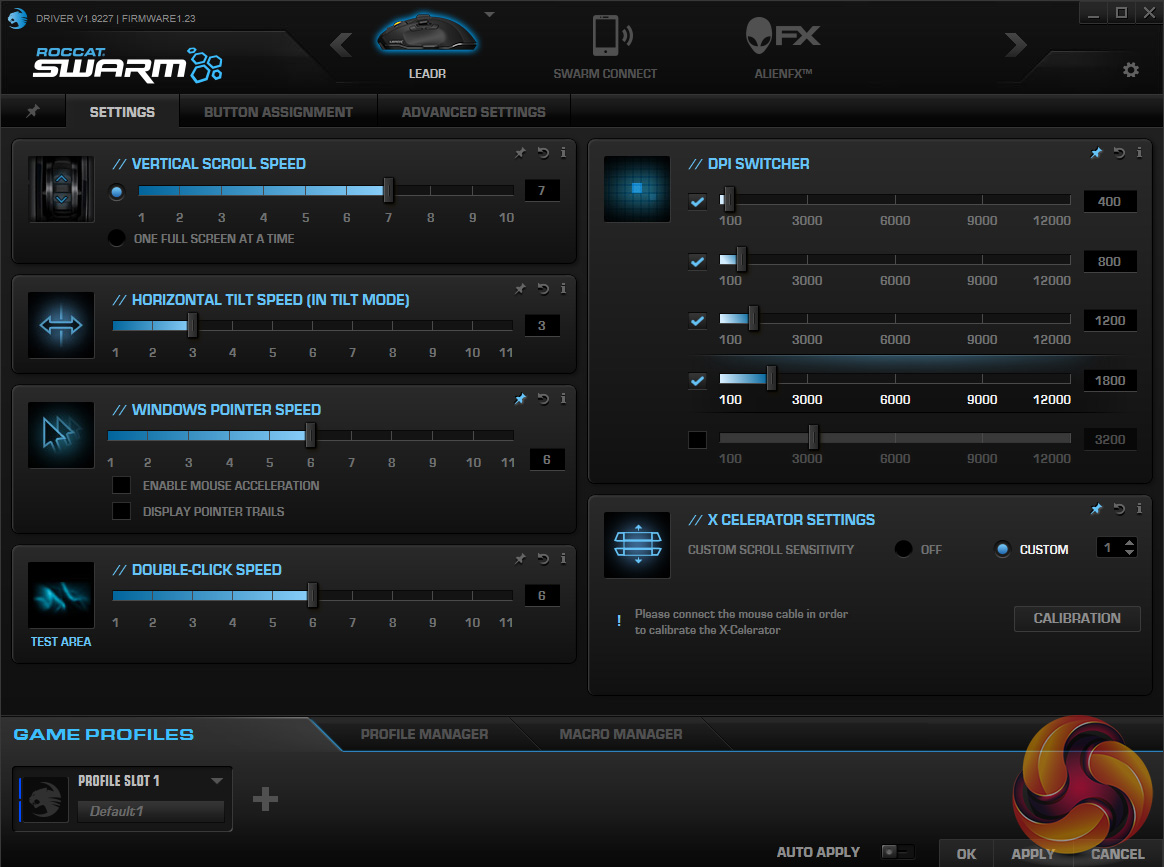
Task: Click the 1800 DPI slider handle
Action: pos(771,379)
